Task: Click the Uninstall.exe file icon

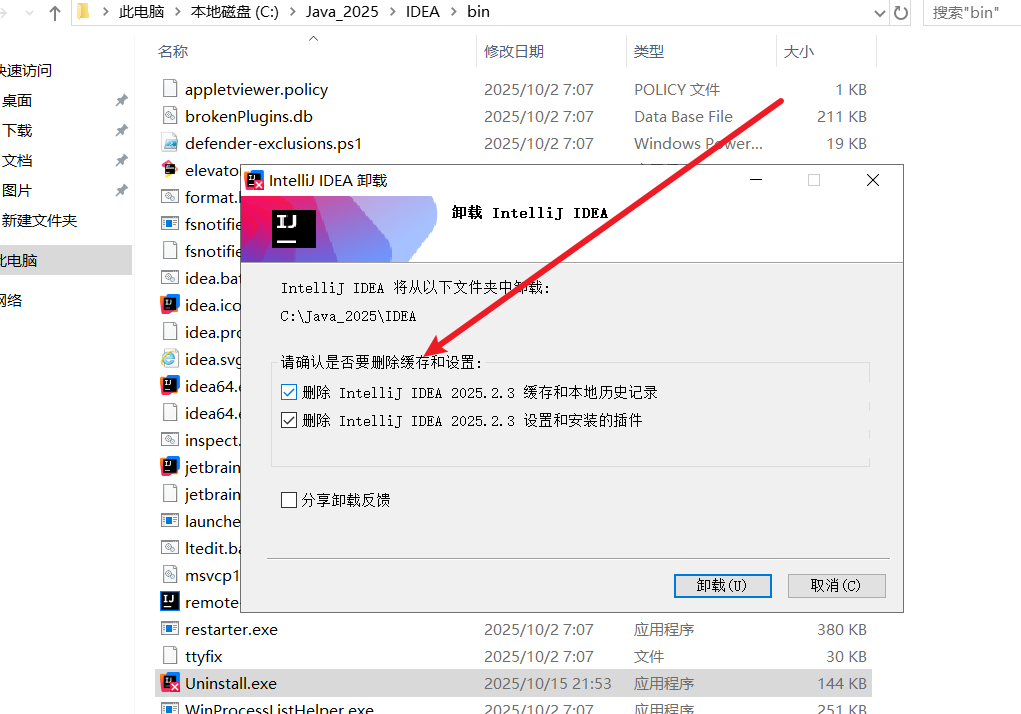Action: 169,684
